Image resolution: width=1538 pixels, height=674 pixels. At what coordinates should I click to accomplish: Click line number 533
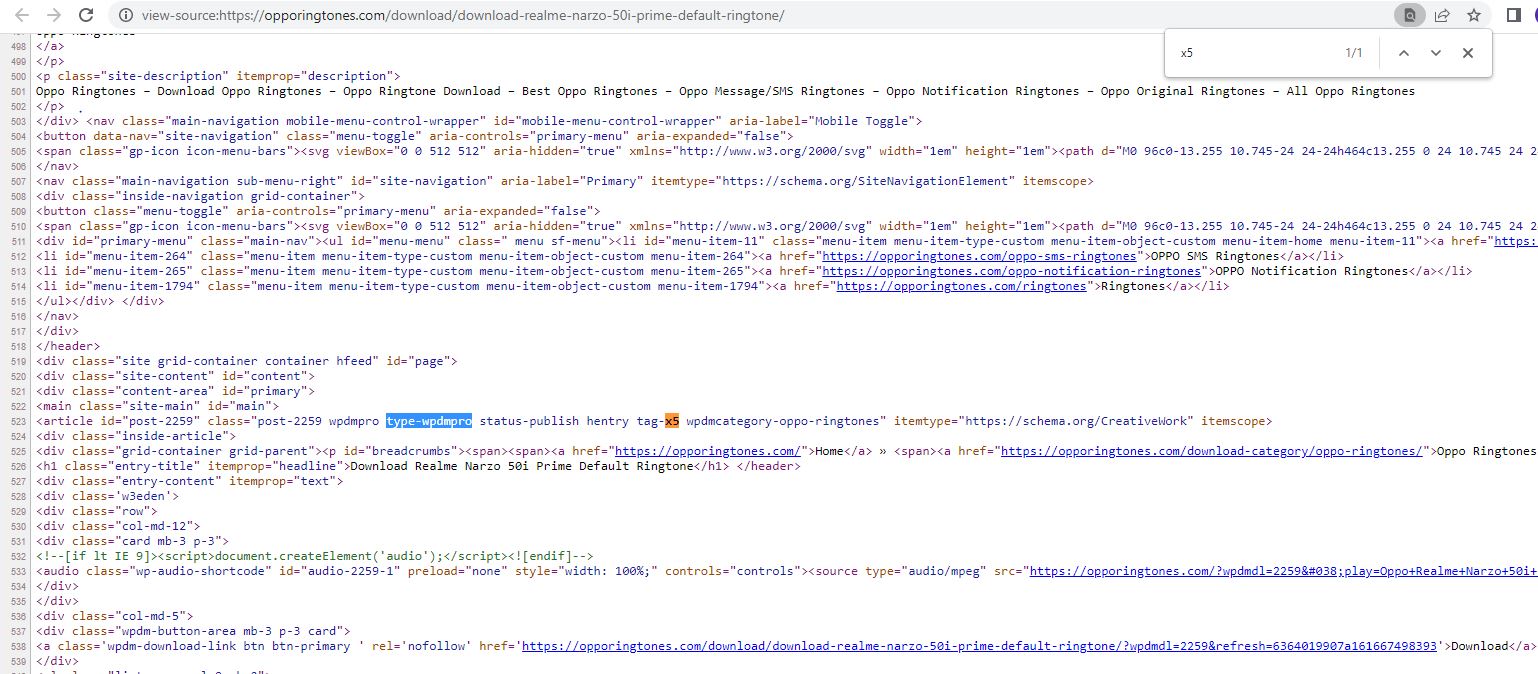point(19,571)
